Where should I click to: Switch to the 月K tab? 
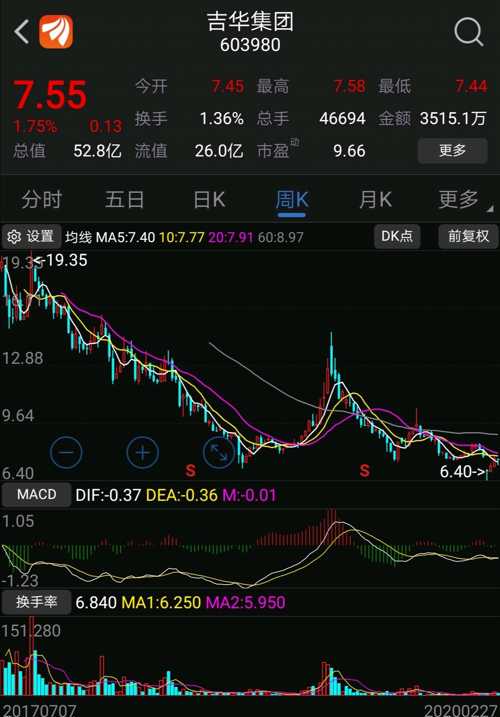point(375,200)
